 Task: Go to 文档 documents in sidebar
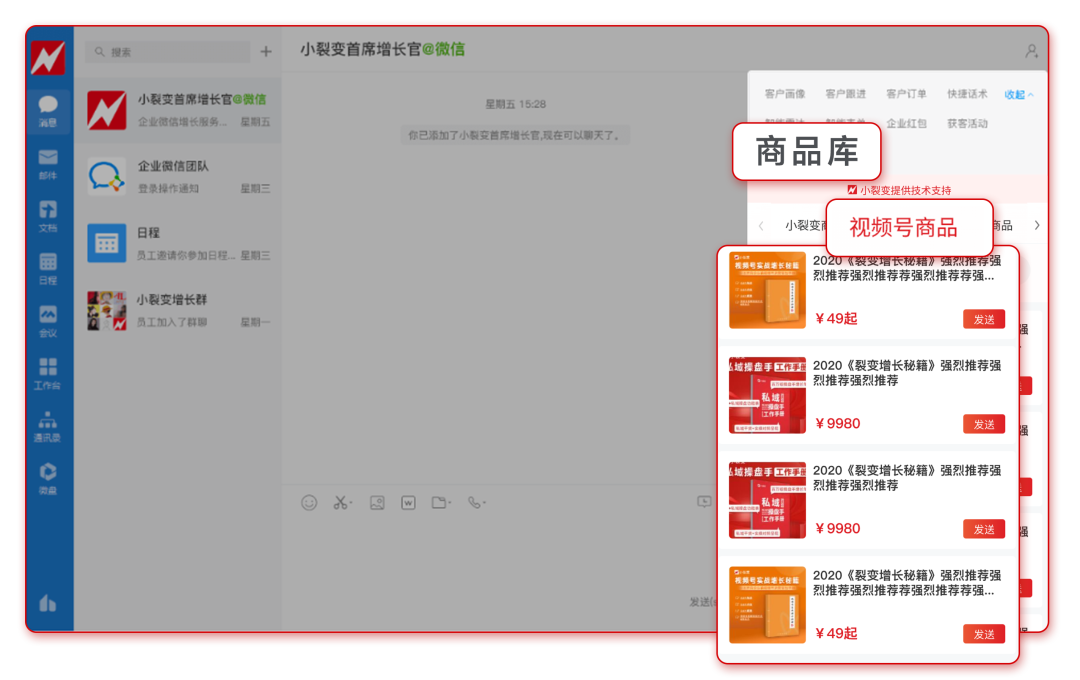pos(48,215)
